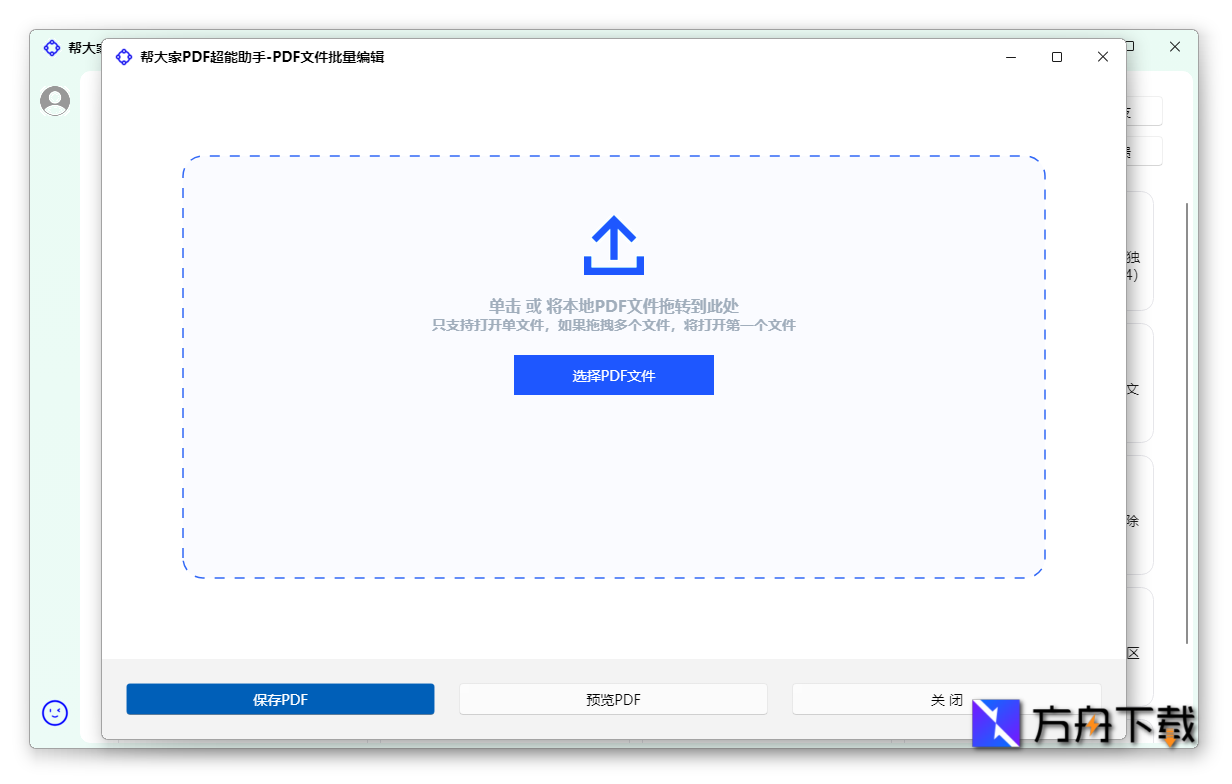Click the smiley feedback icon at bottom left

coord(54,713)
